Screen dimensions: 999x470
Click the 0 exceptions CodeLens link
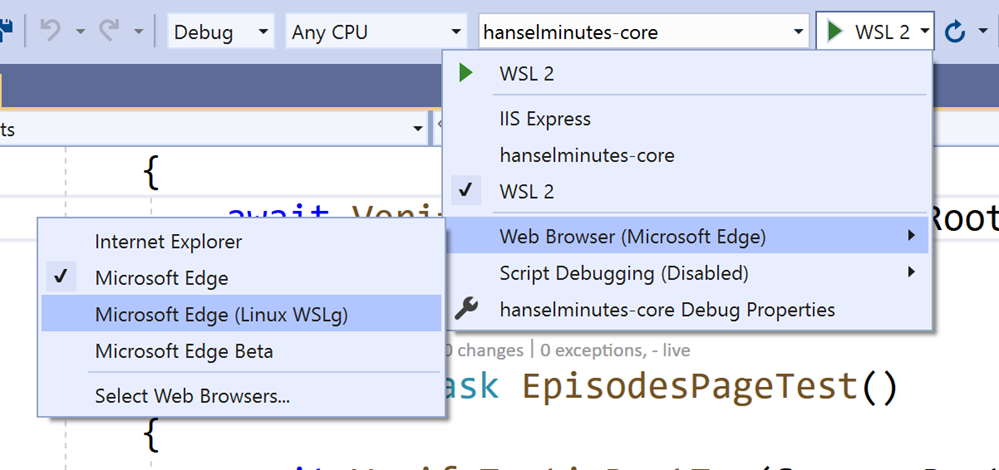point(595,350)
